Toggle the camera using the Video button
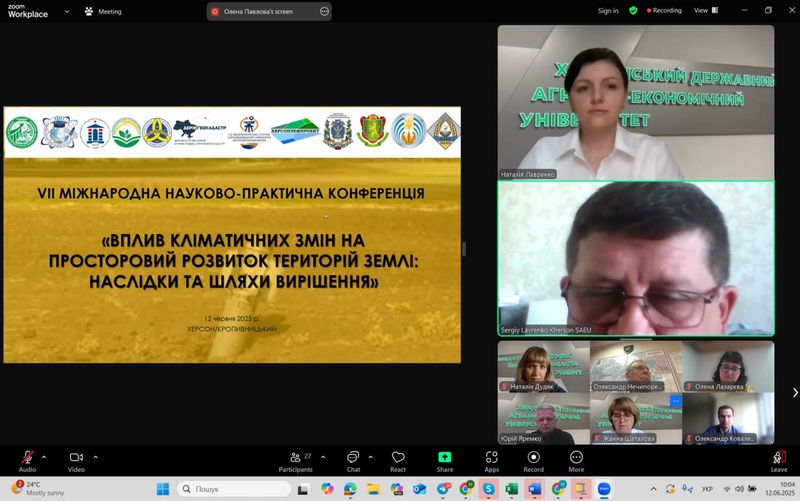 click(76, 459)
